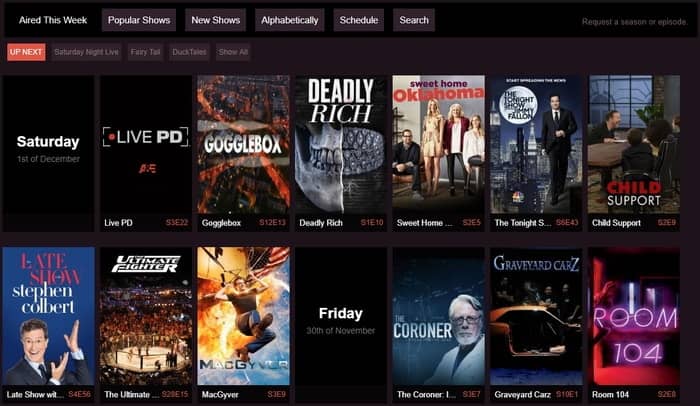This screenshot has height=406, width=700.
Task: Filter by DuckTales
Action: 189,52
